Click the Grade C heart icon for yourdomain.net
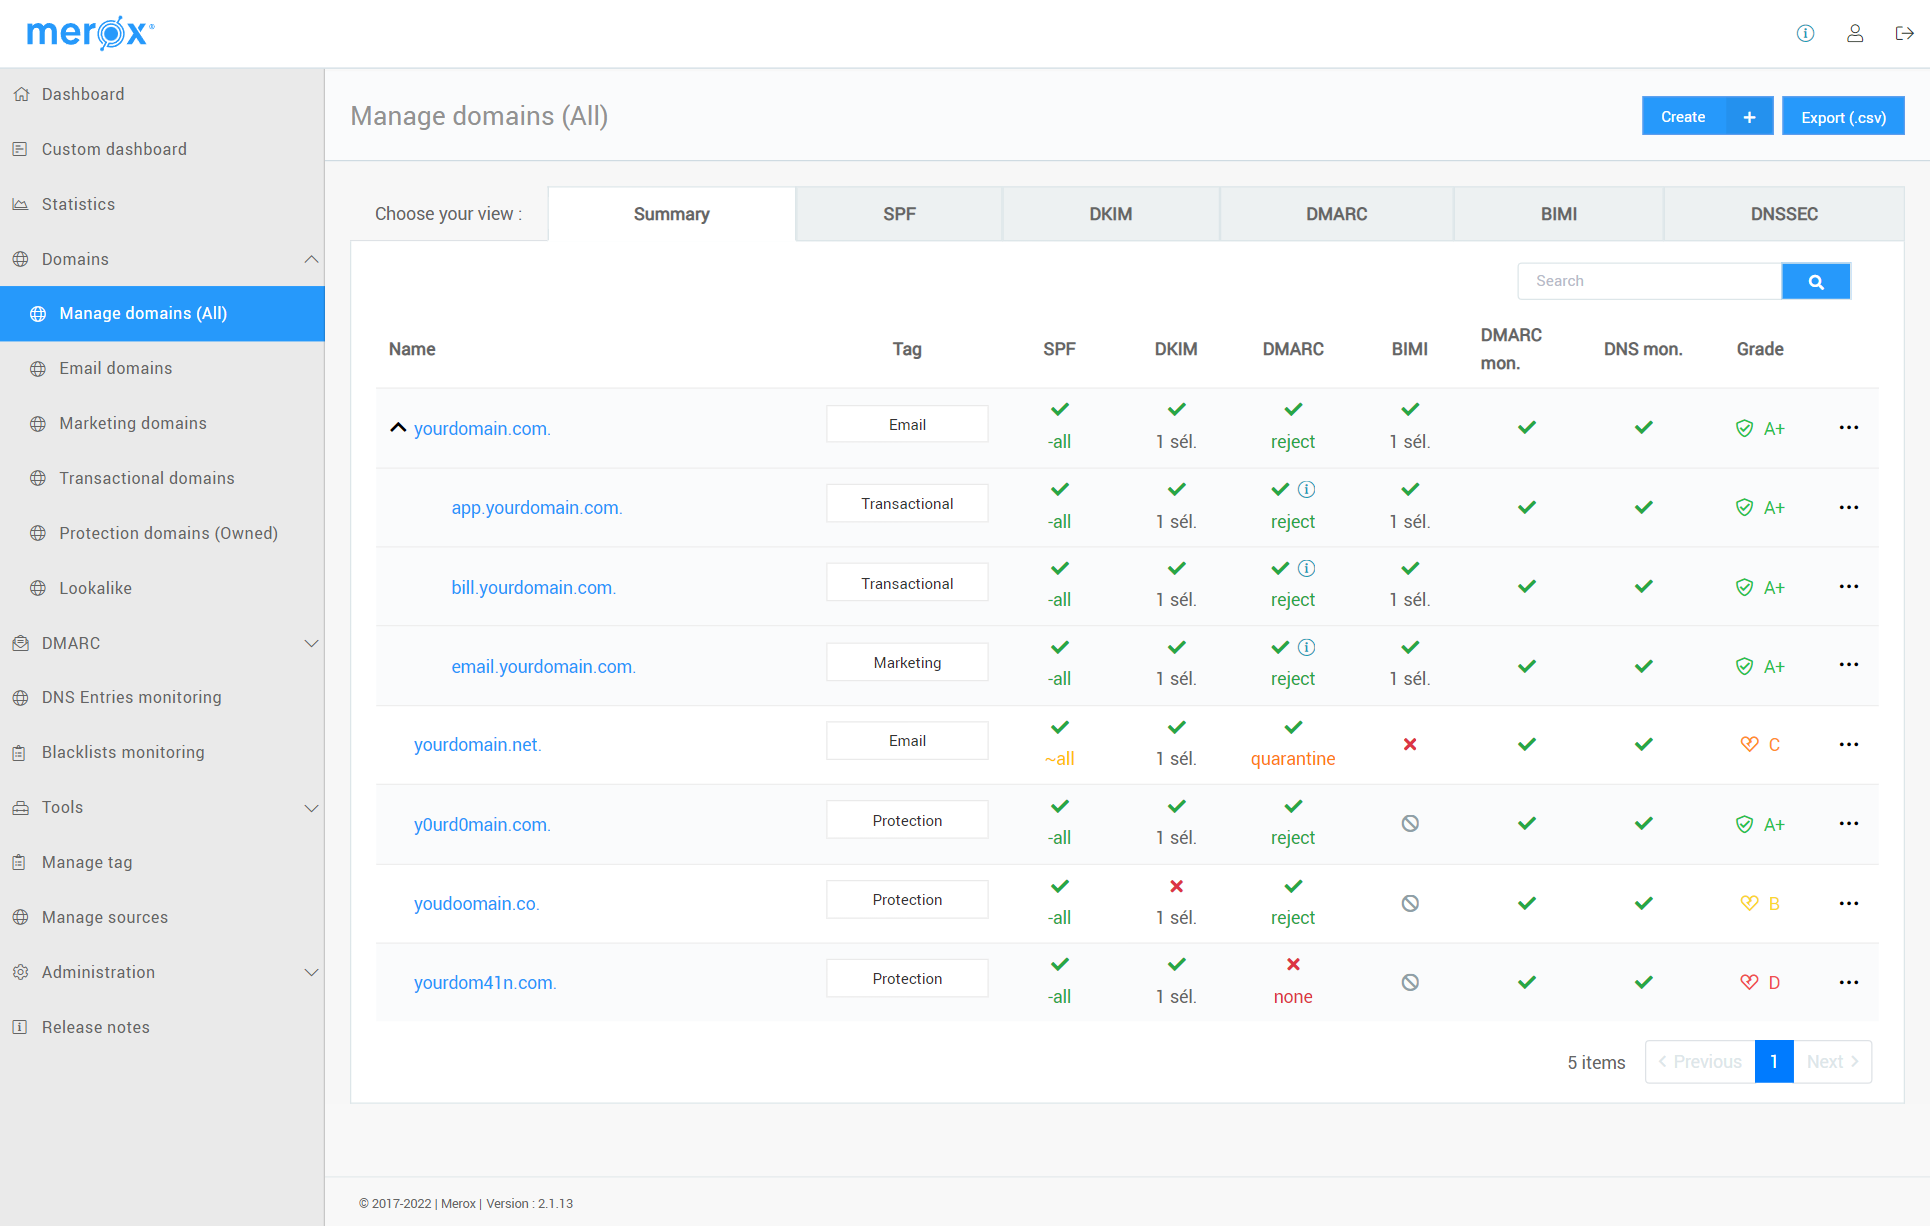Screen dimensions: 1930x1226 1750,742
